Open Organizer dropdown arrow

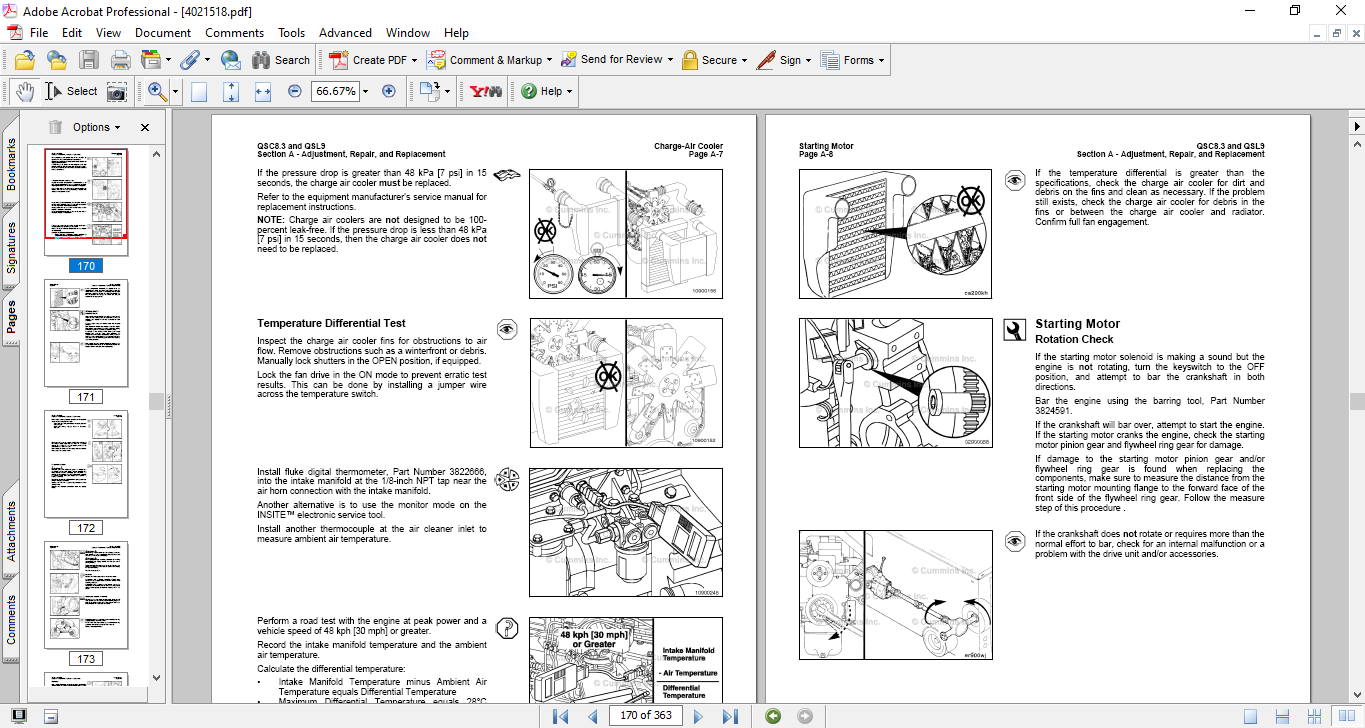click(x=168, y=60)
